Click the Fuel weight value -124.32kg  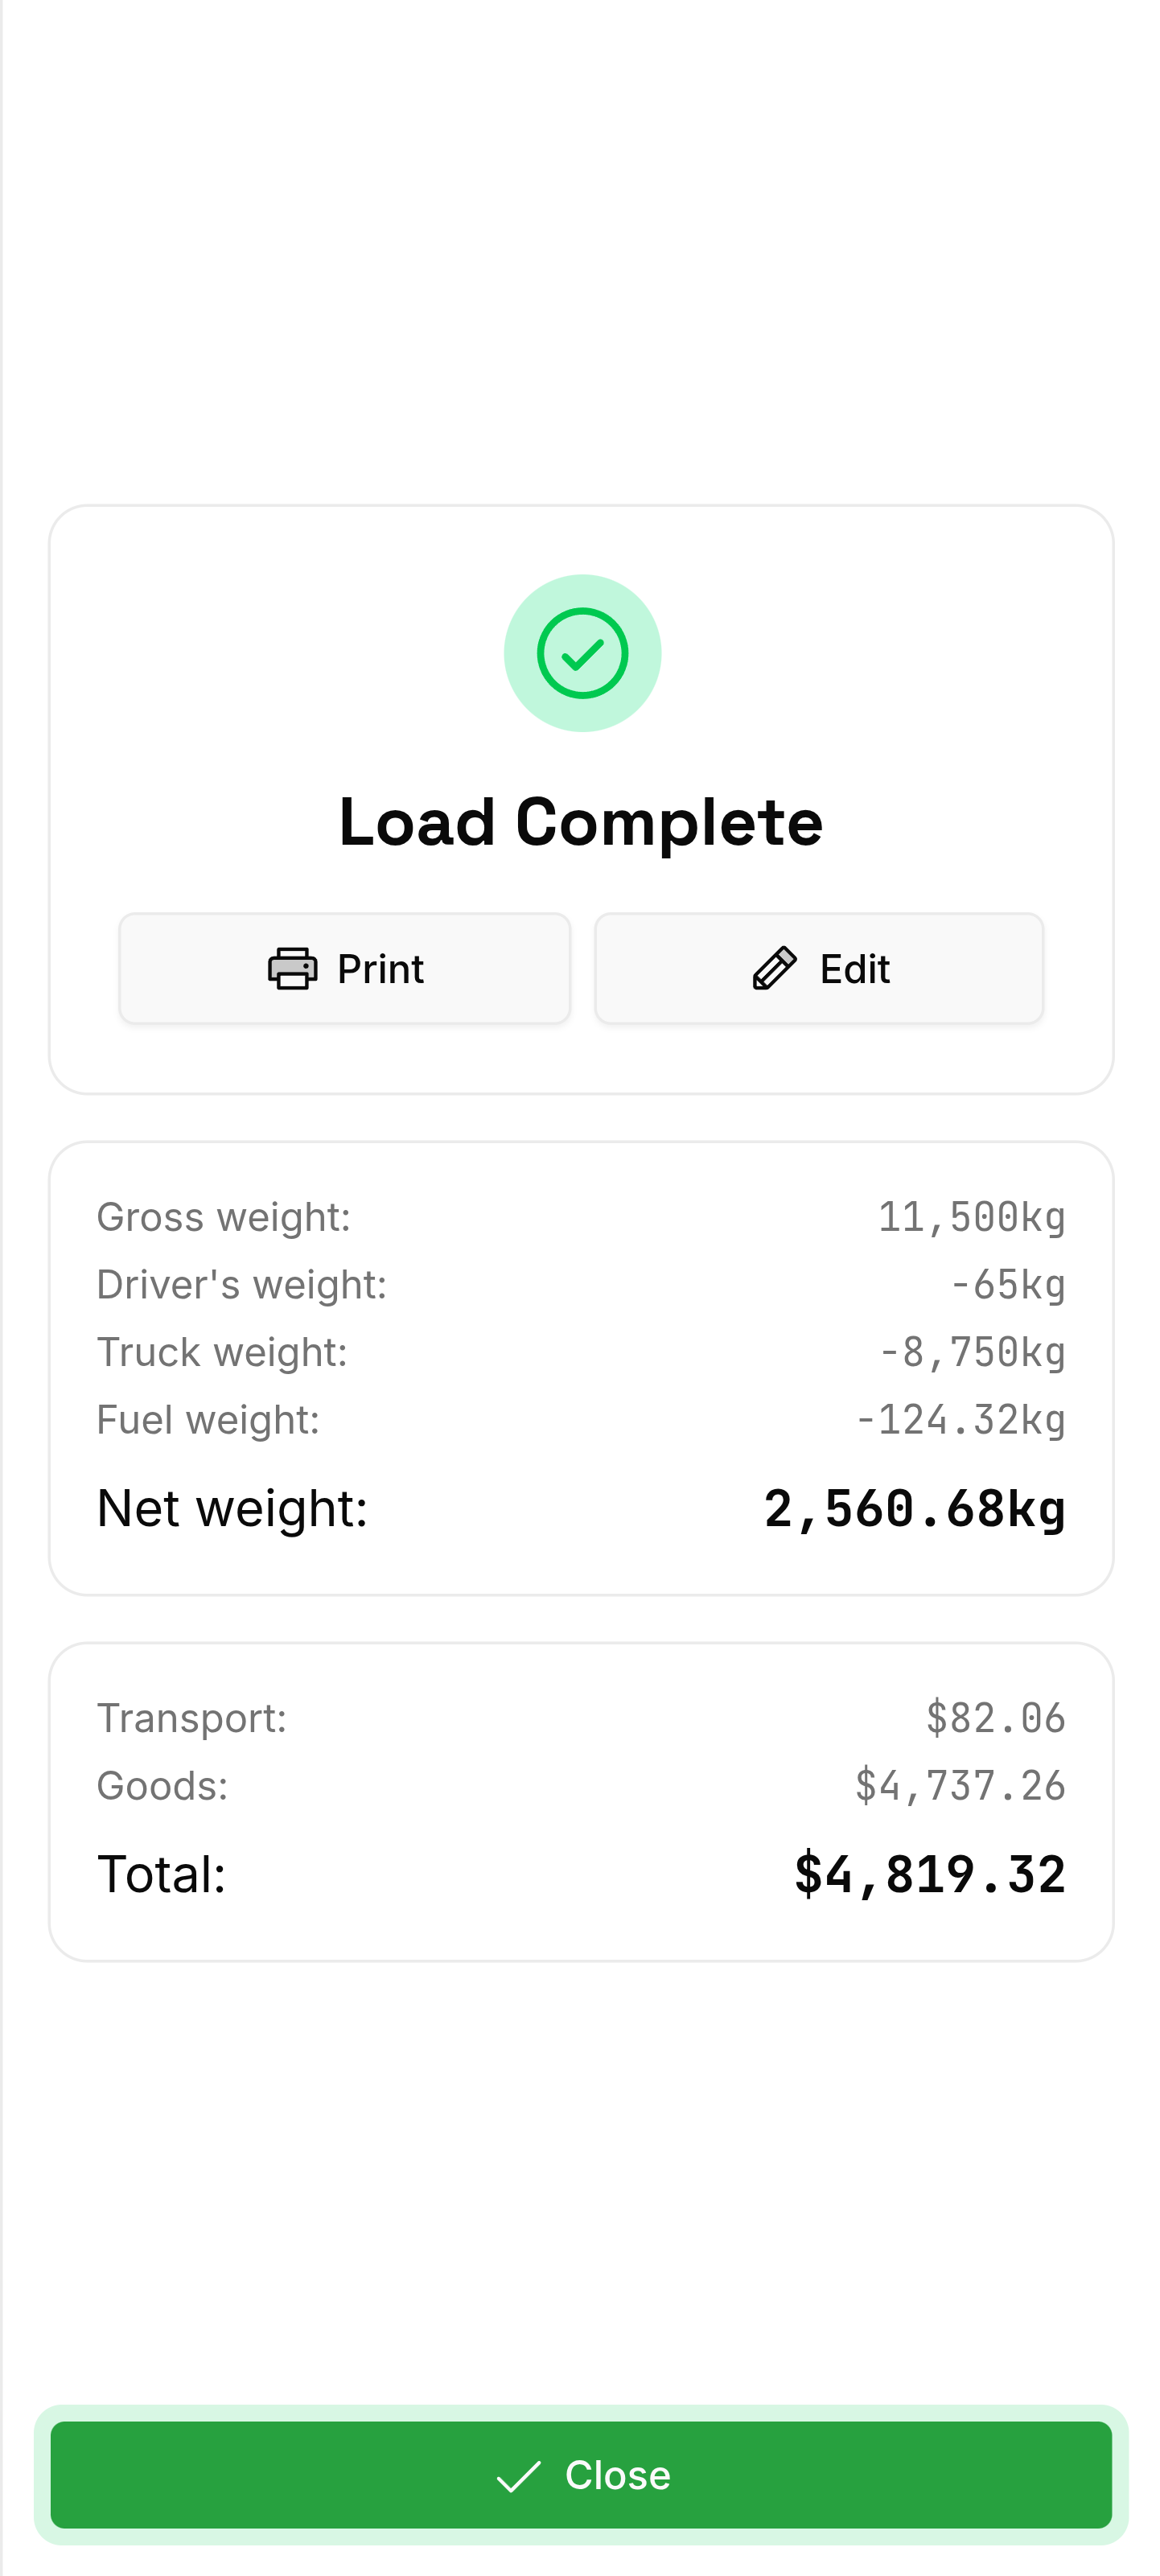pyautogui.click(x=960, y=1420)
